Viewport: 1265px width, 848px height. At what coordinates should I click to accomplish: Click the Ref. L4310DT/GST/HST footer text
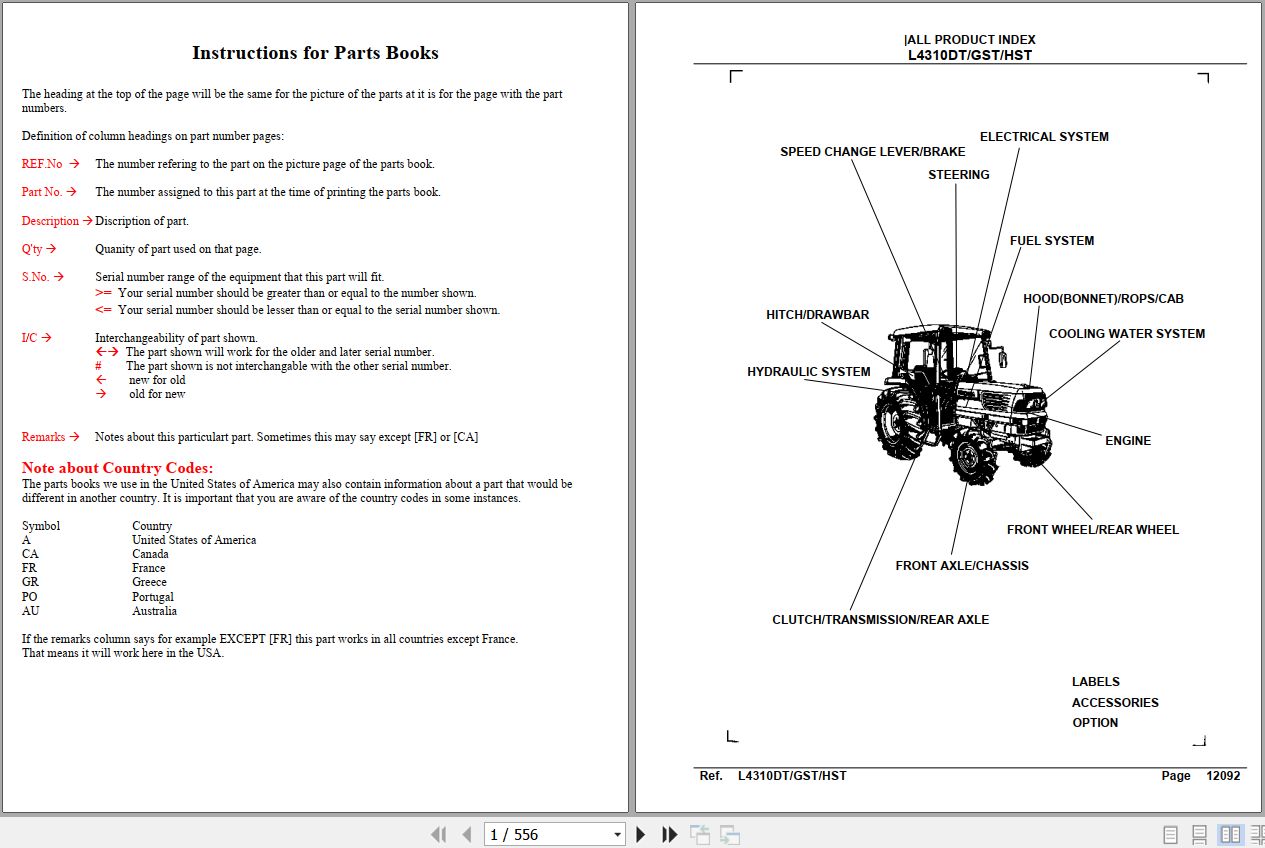(x=773, y=776)
